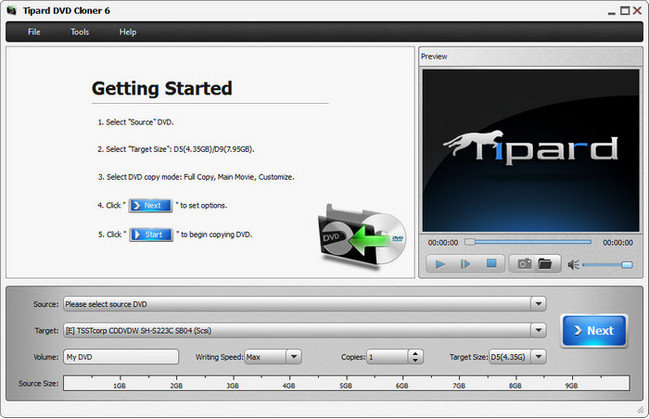This screenshot has width=649, height=419.
Task: Click the Next Frame step button
Action: coord(464,264)
